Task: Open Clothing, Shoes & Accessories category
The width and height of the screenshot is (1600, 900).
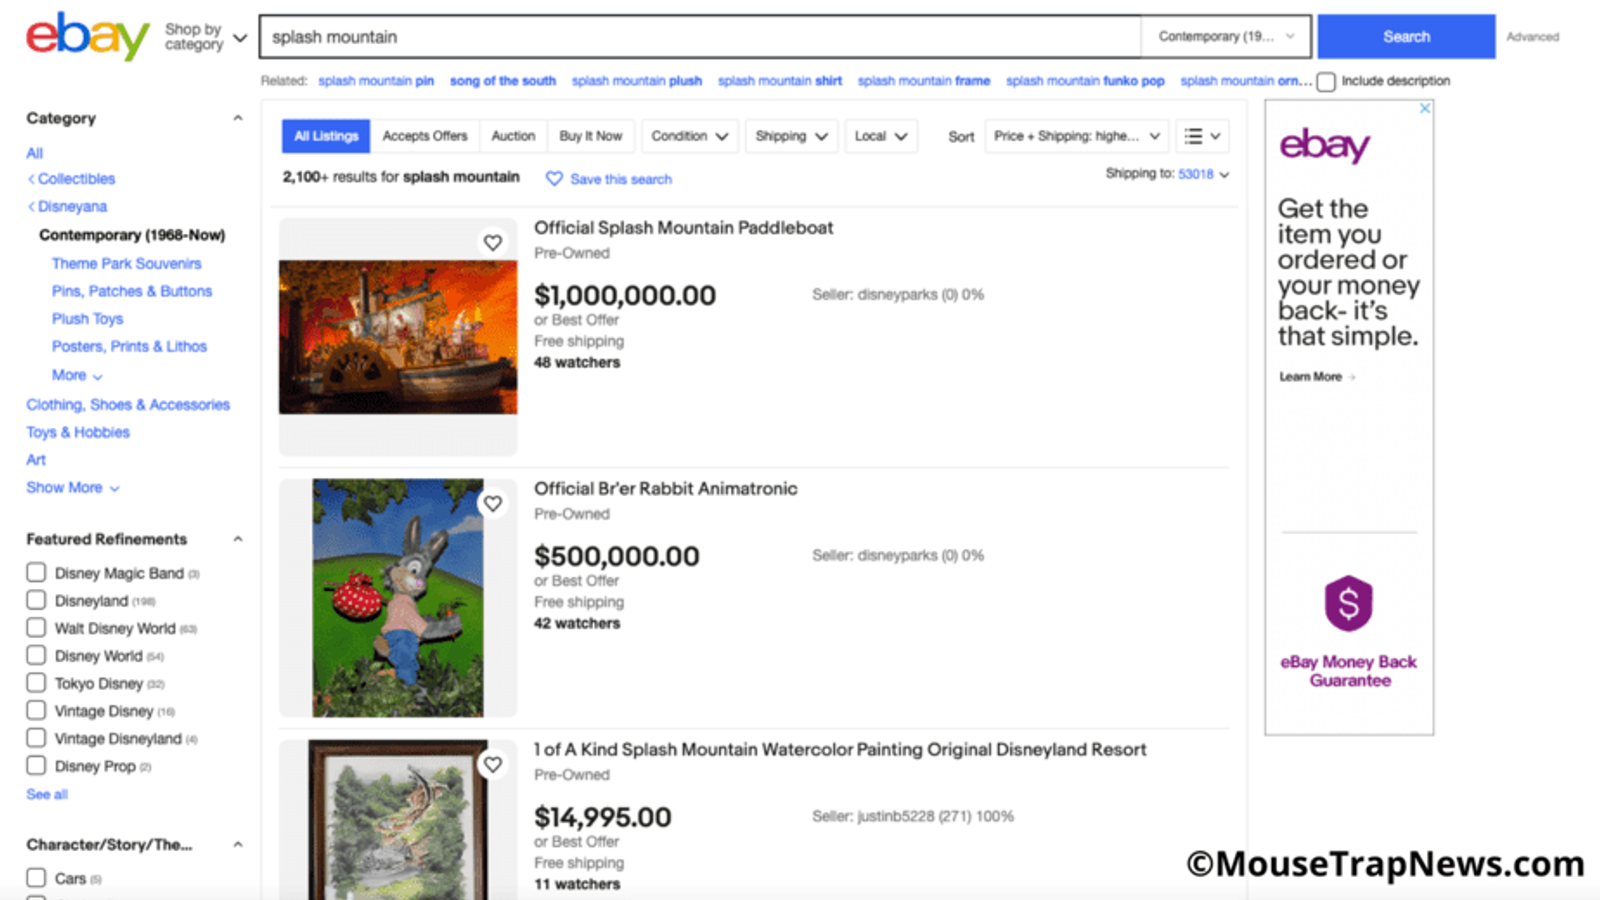Action: (128, 404)
